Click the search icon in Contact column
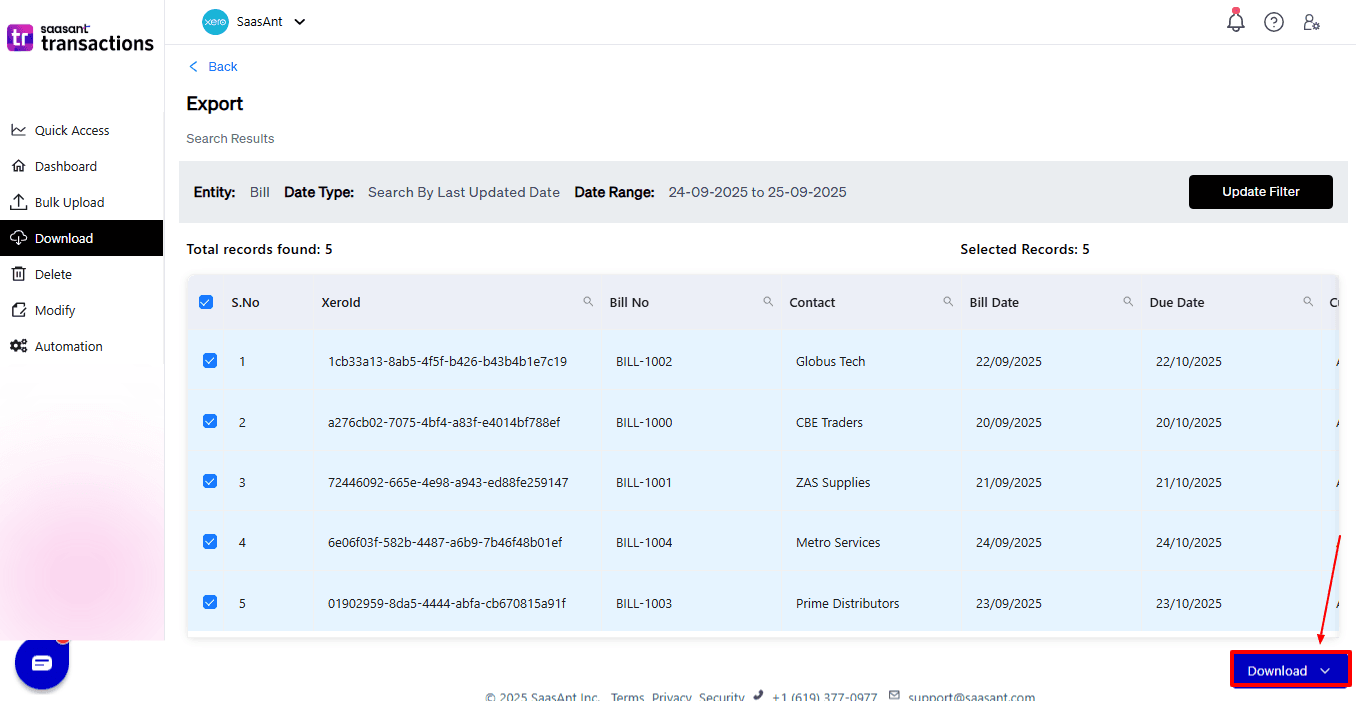Screen dimensions: 1356x701 pos(948,302)
